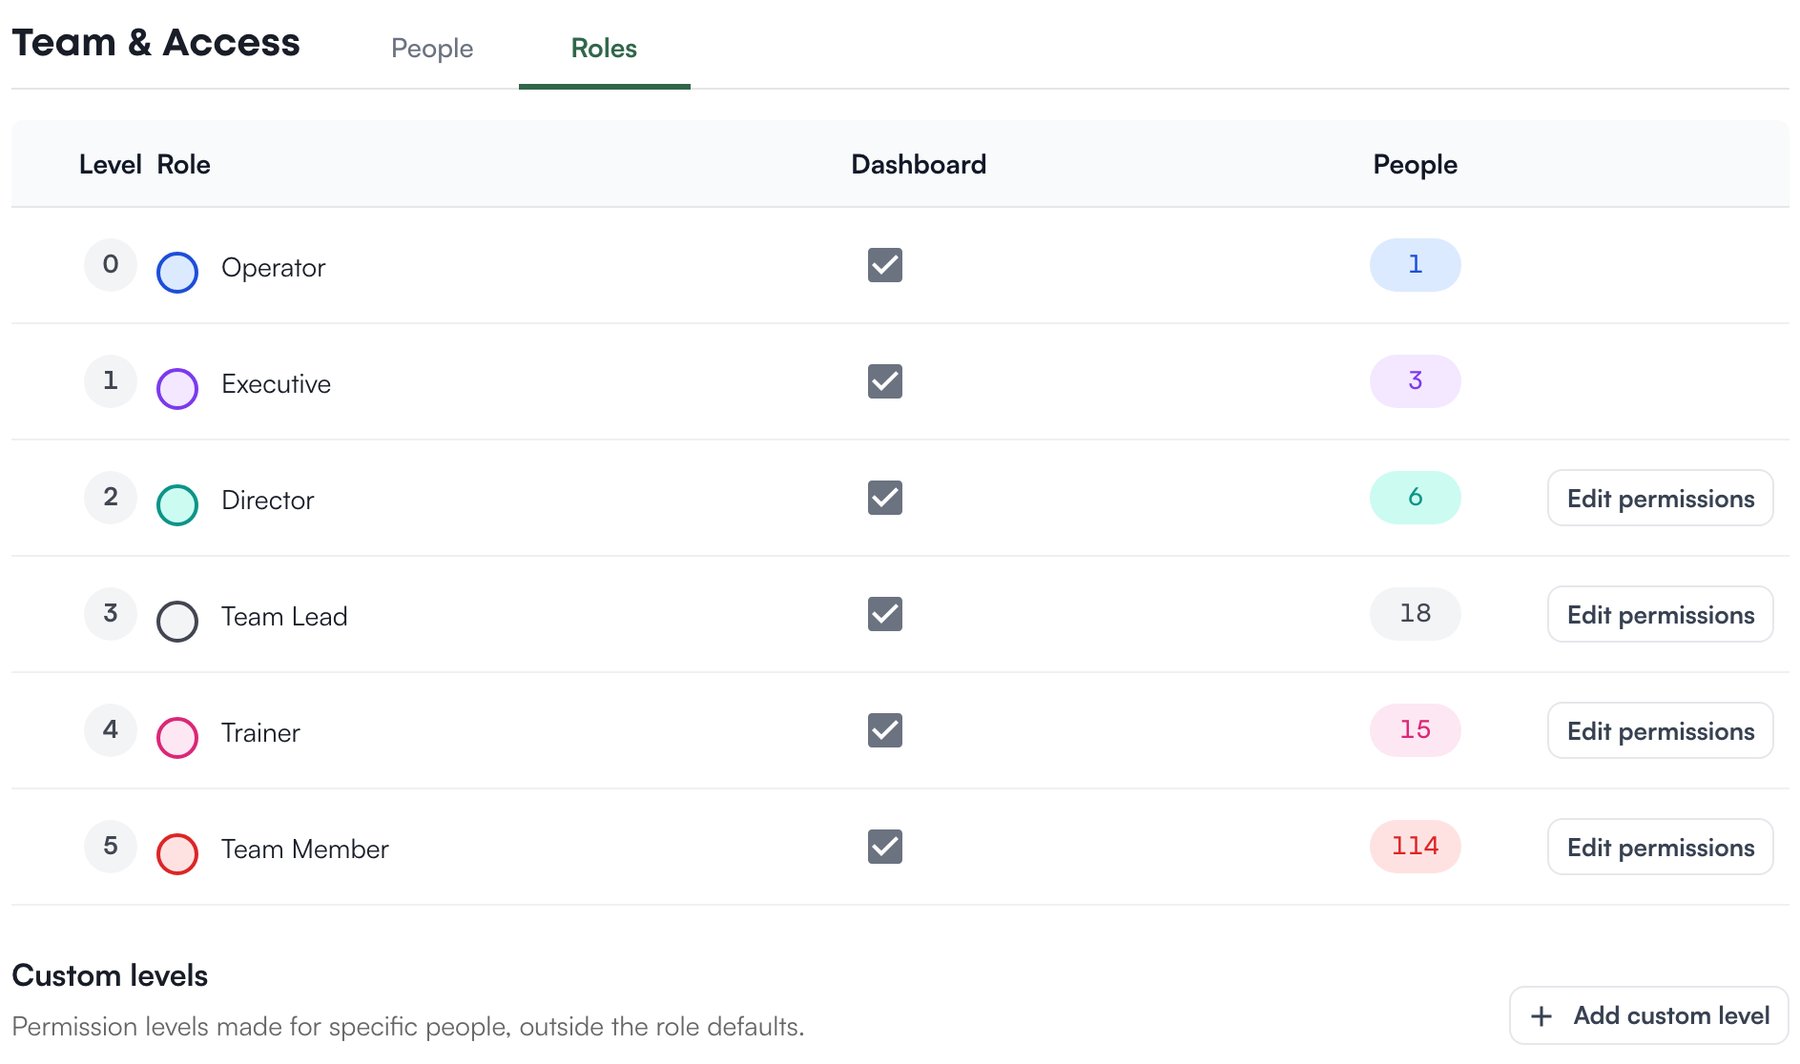Viewport: 1800px width, 1064px height.
Task: Toggle Dashboard checkbox for Team Lead
Action: (885, 614)
